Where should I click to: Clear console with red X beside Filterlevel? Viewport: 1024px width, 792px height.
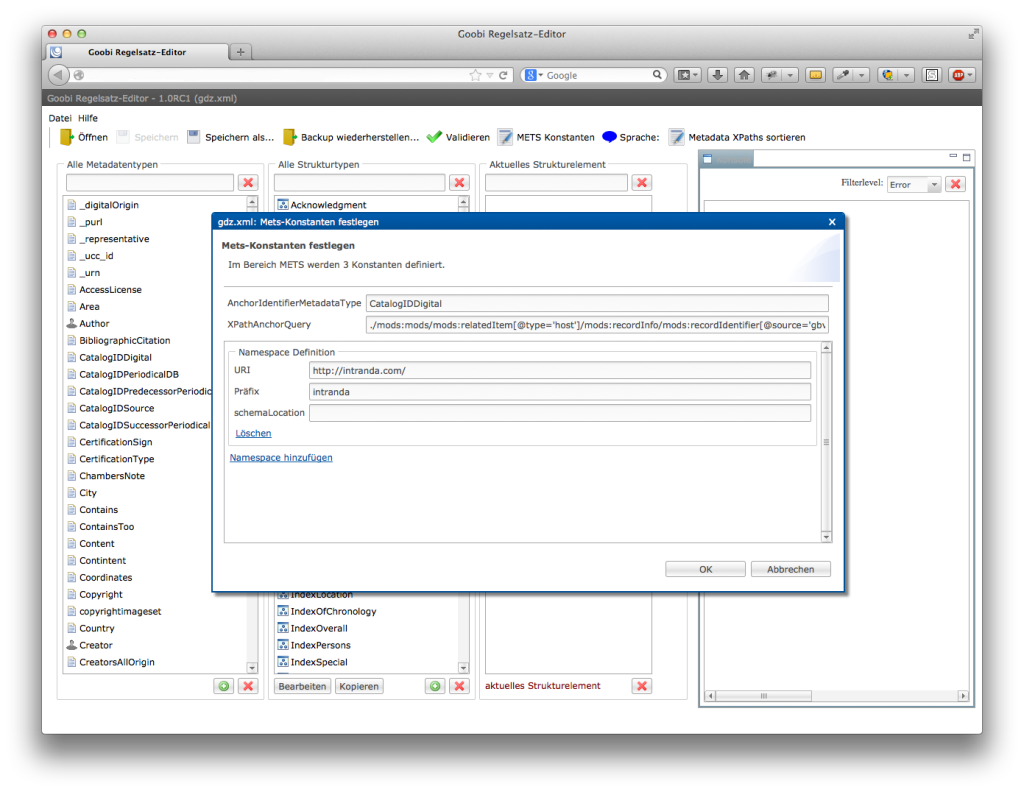[x=955, y=184]
